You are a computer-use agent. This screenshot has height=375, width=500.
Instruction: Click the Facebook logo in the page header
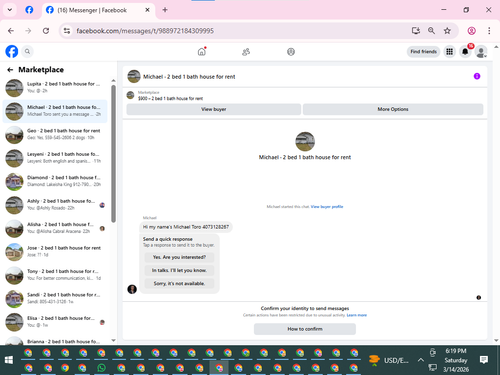pyautogui.click(x=12, y=51)
